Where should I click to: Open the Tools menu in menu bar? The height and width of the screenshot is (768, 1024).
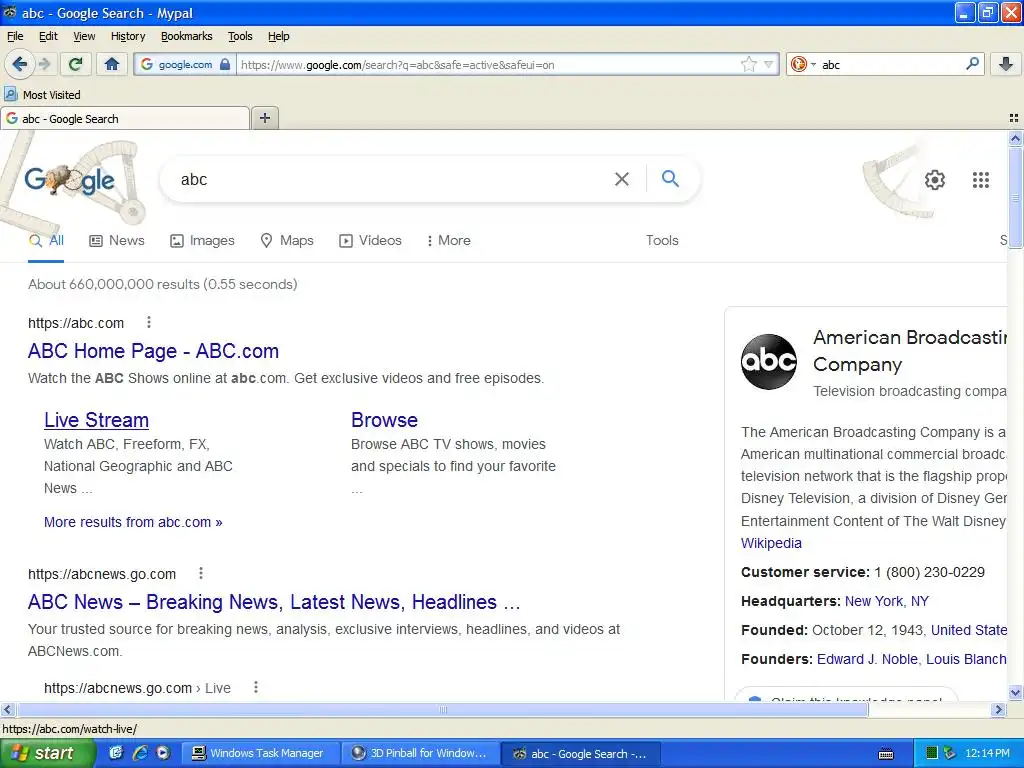(240, 36)
